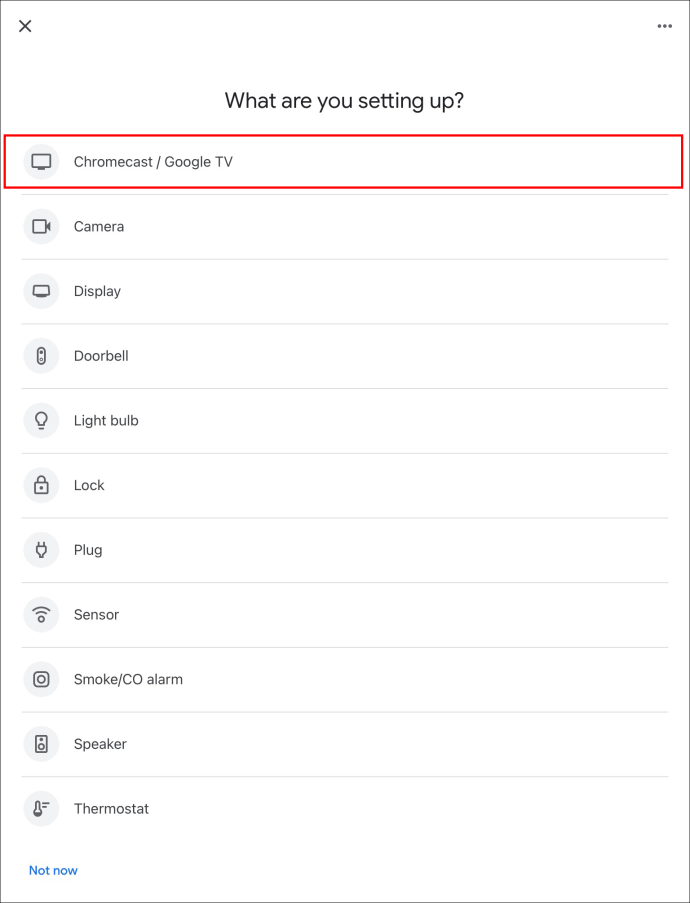Screen dimensions: 690x903
Task: Select Chromecast / Google TV label
Action: pyautogui.click(x=153, y=162)
